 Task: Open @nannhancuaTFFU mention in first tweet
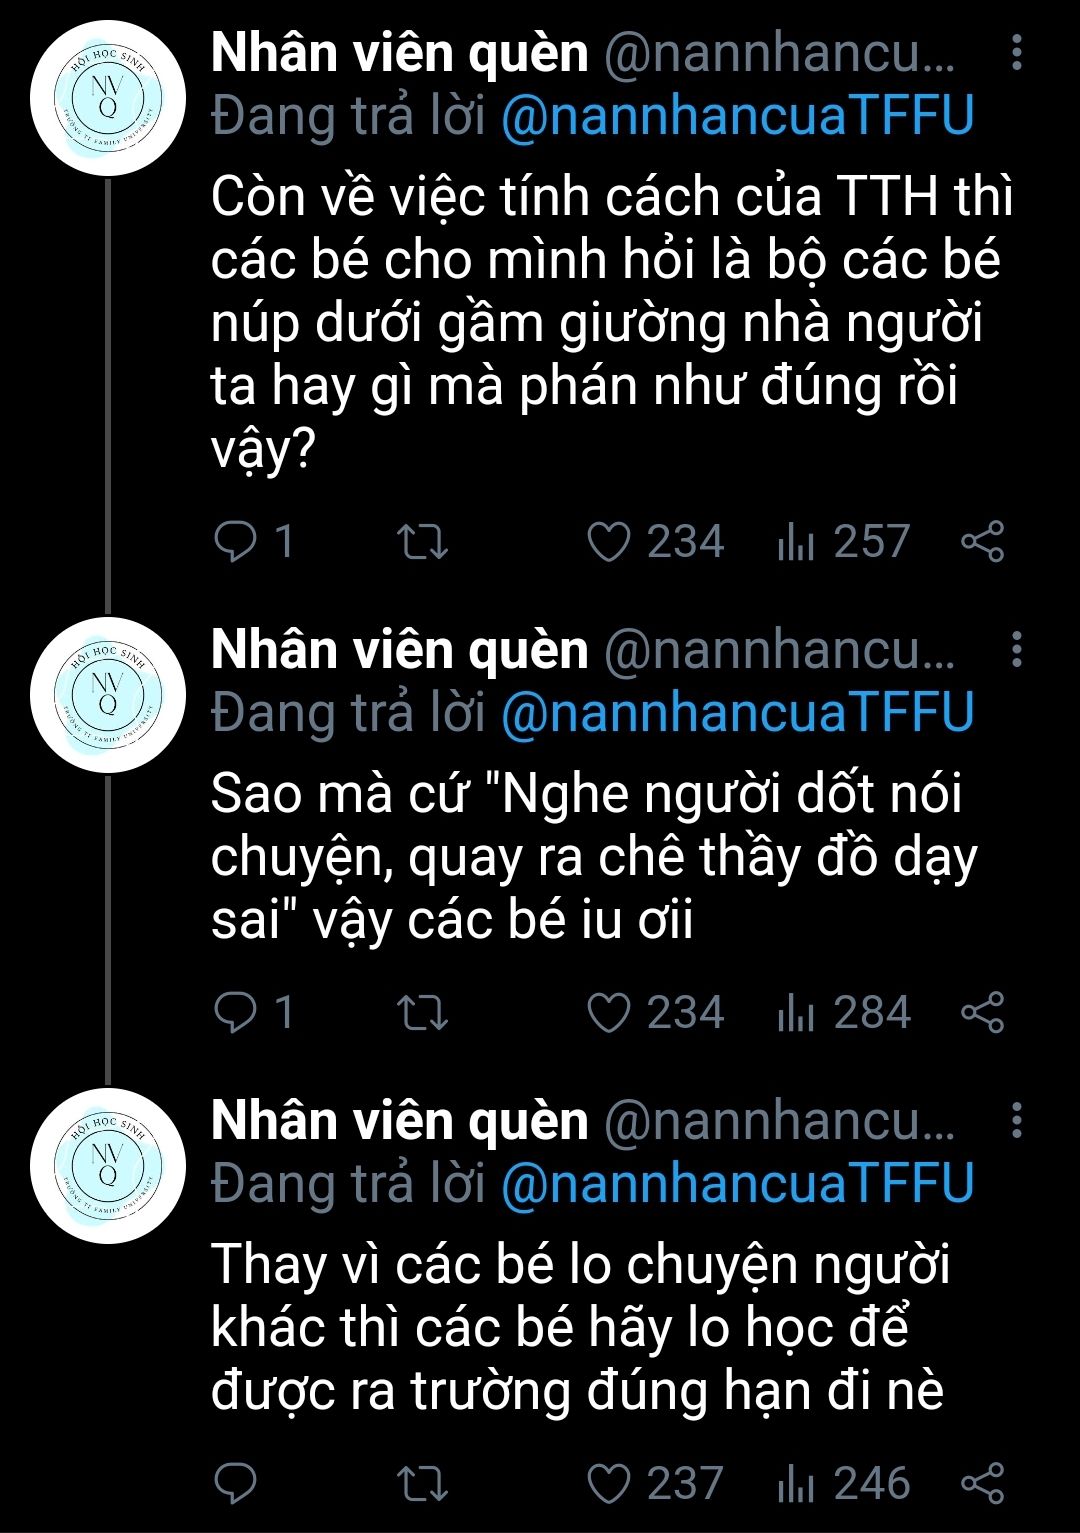(x=737, y=116)
